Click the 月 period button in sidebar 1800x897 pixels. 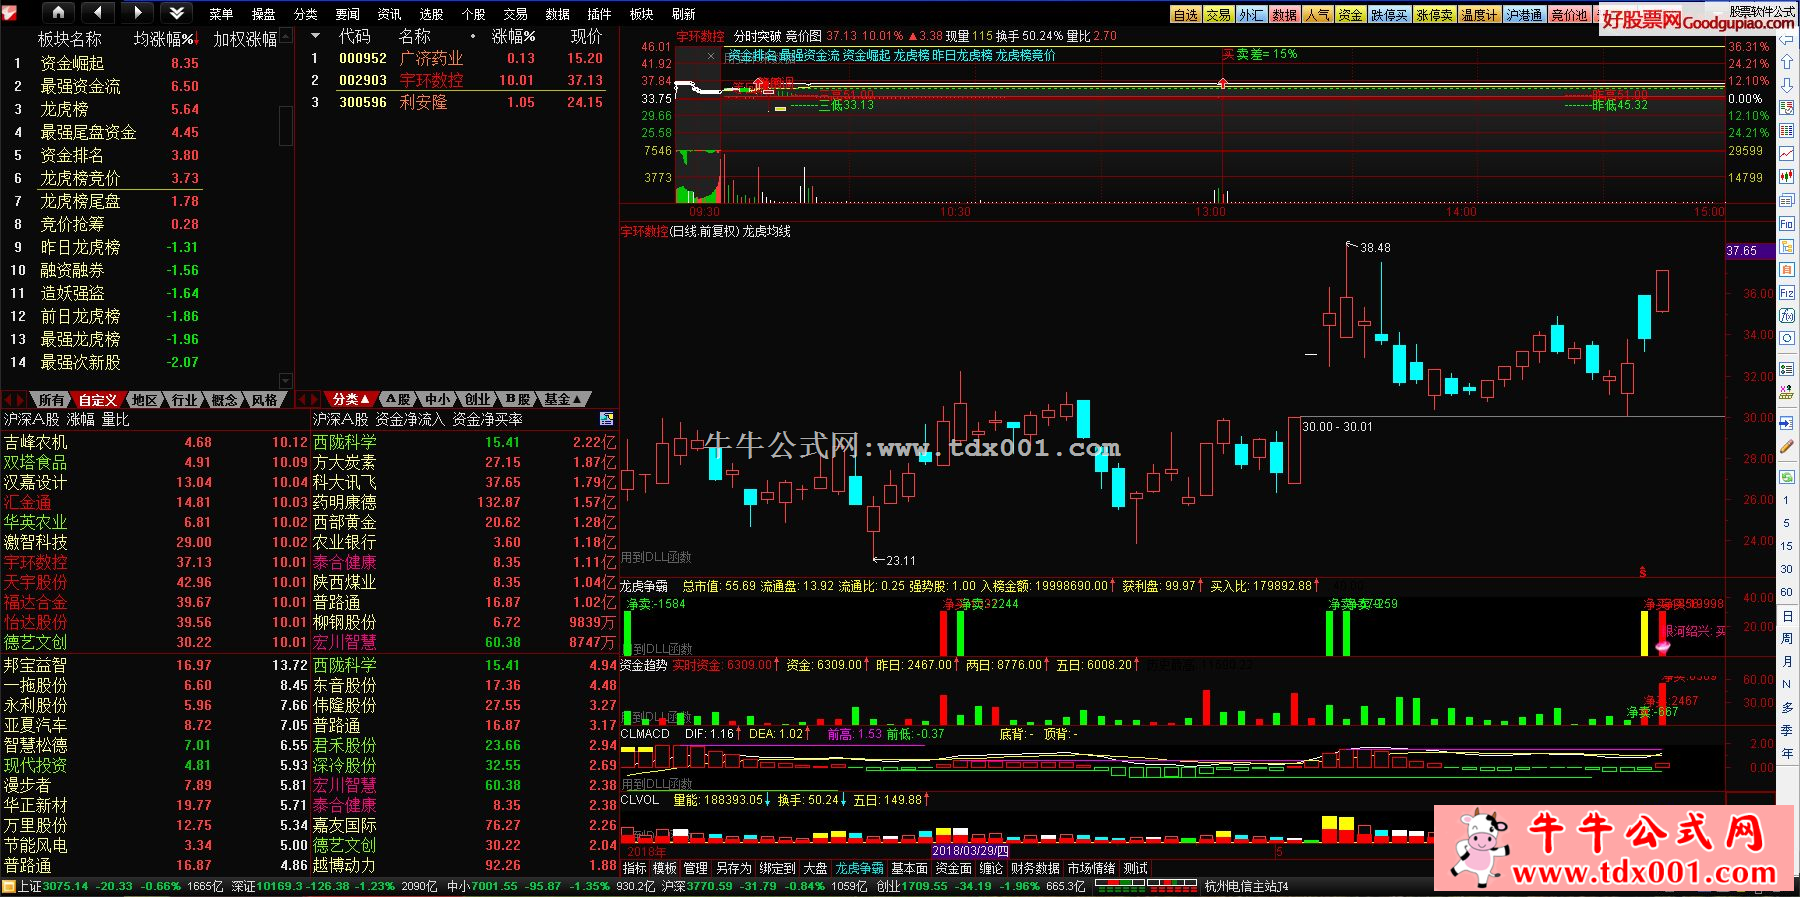[x=1787, y=662]
